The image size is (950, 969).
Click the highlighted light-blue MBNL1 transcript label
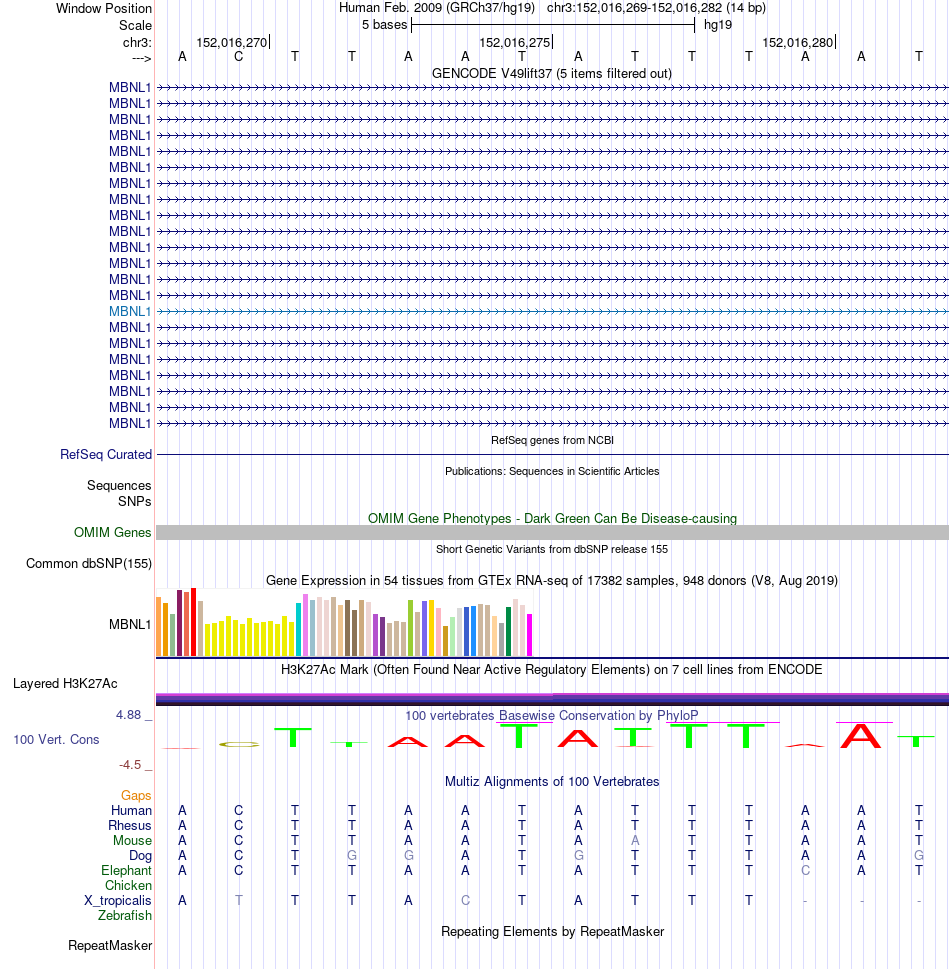pos(130,311)
